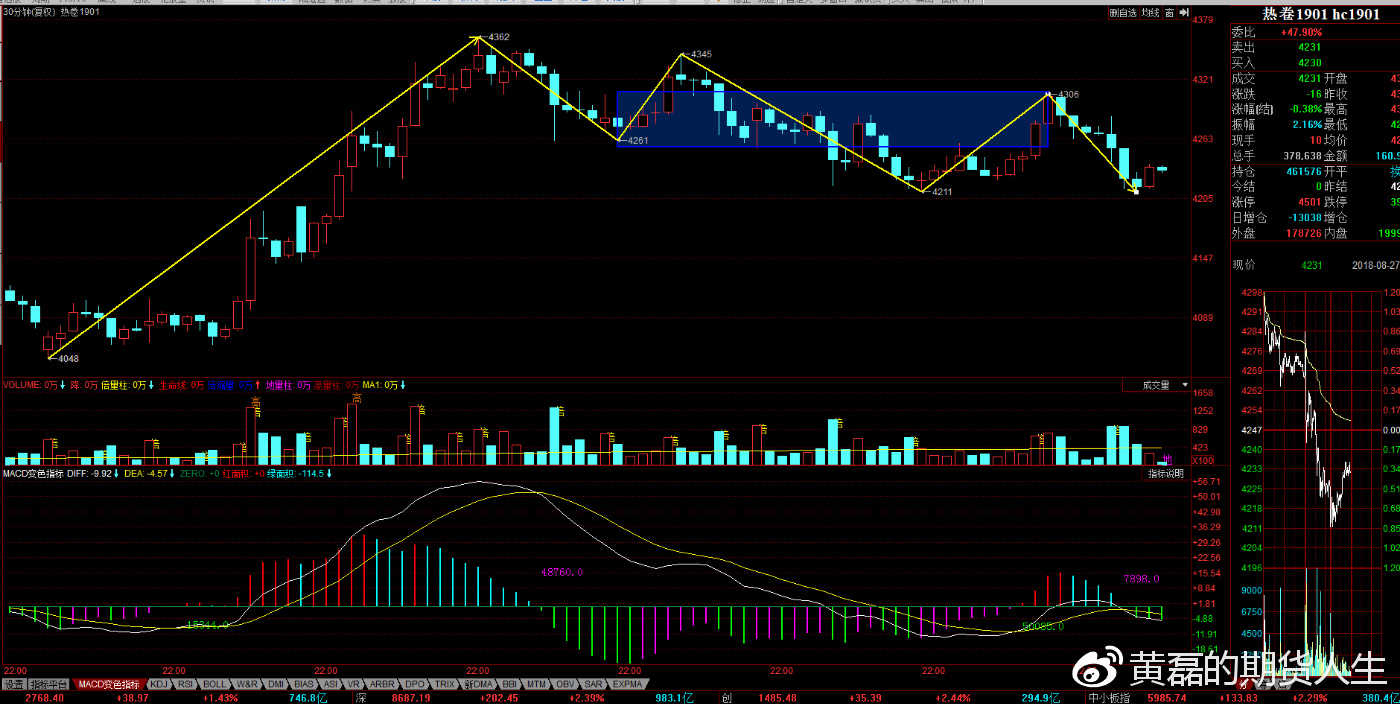Click the 删自选 button above the chart
1400x704 pixels.
coord(1123,13)
